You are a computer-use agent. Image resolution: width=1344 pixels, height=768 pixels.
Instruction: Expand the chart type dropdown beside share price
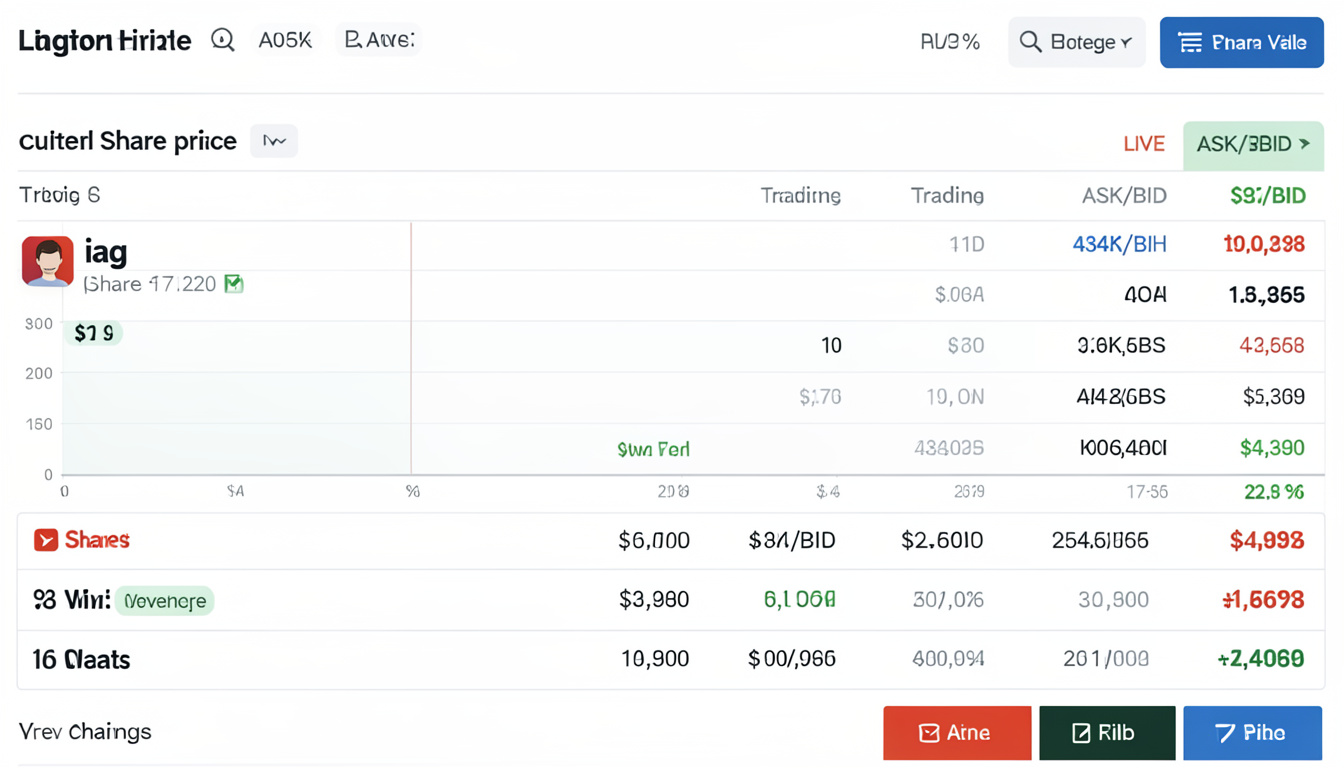pyautogui.click(x=274, y=141)
